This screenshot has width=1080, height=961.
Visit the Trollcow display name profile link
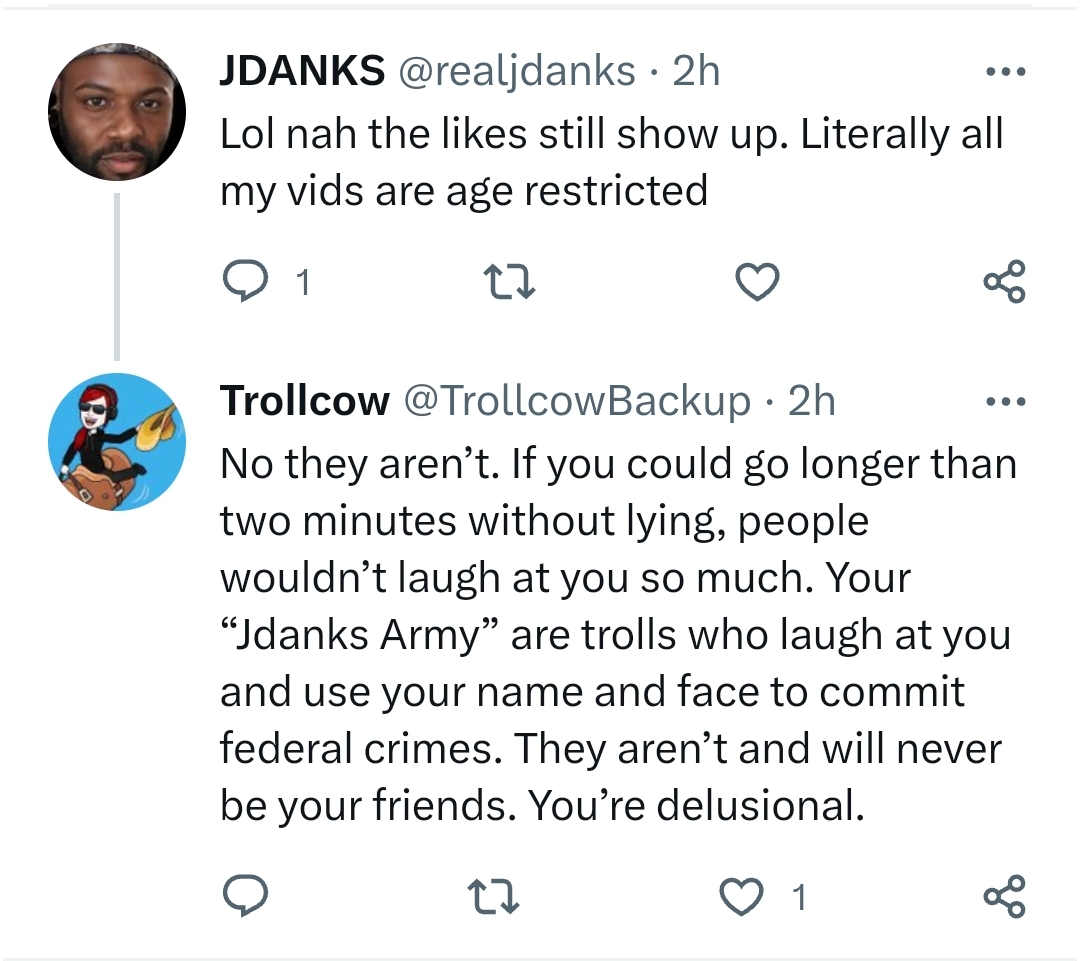click(x=304, y=402)
